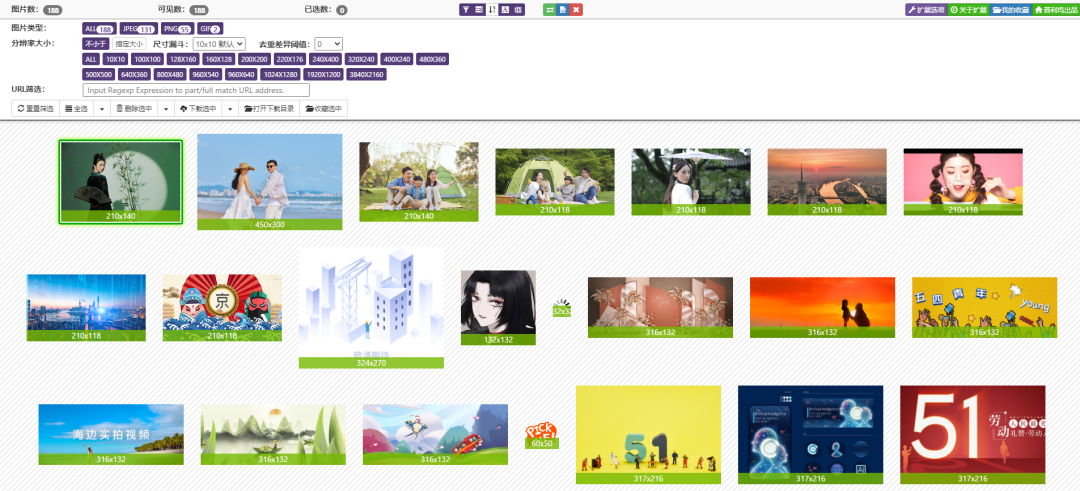Open the 尺寸漏斗 10x10 默认 dropdown
This screenshot has height=491, width=1080.
(x=219, y=43)
